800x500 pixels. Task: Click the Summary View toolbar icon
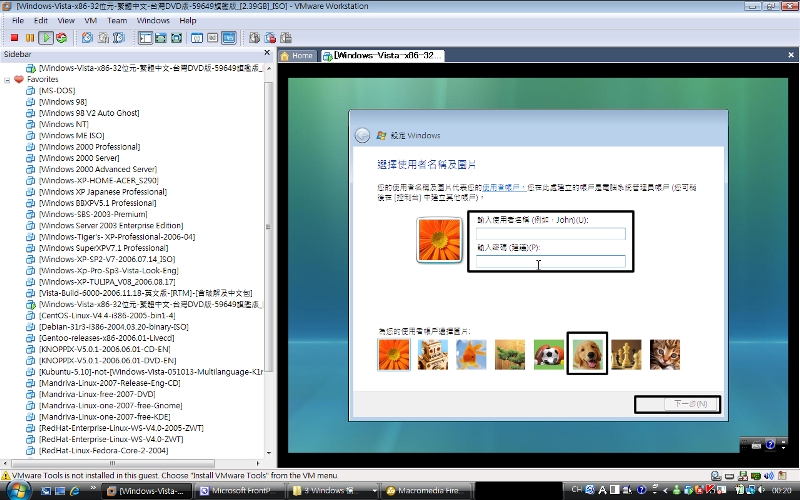click(197, 38)
